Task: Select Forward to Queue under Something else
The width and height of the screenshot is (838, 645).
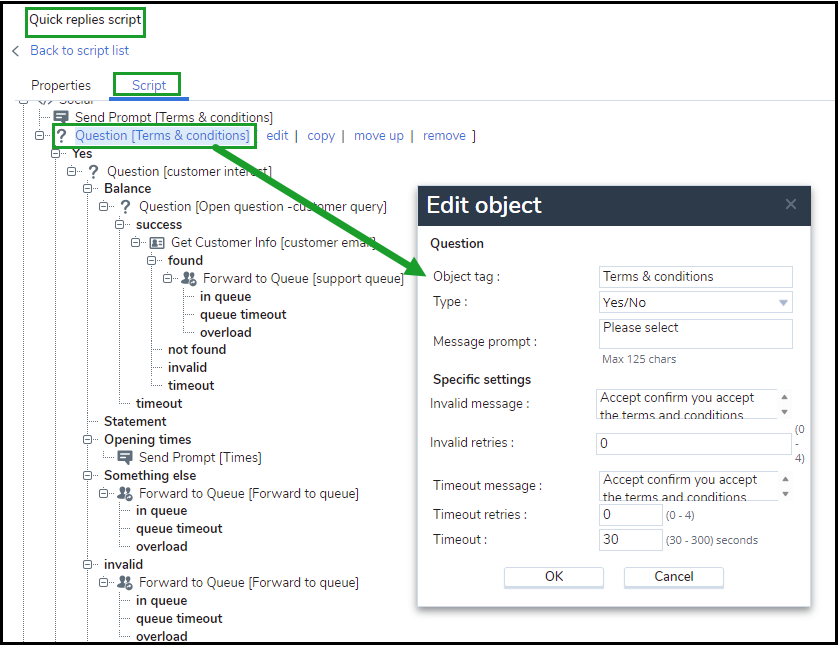Action: [x=249, y=493]
